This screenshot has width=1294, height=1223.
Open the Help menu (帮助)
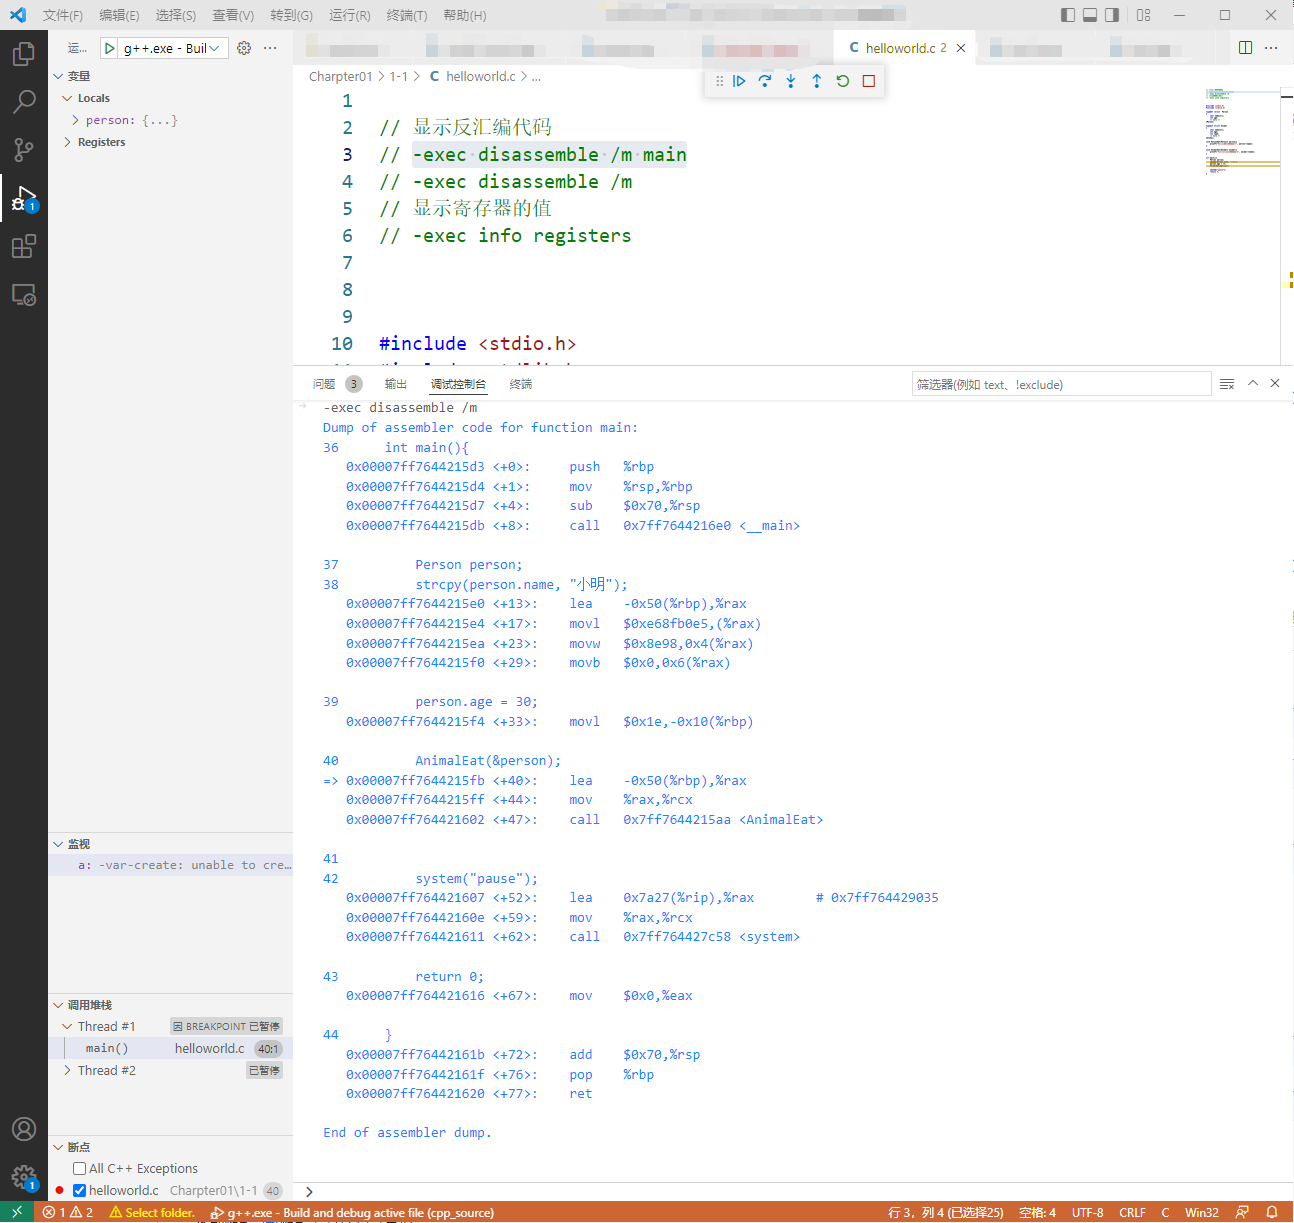coord(464,15)
